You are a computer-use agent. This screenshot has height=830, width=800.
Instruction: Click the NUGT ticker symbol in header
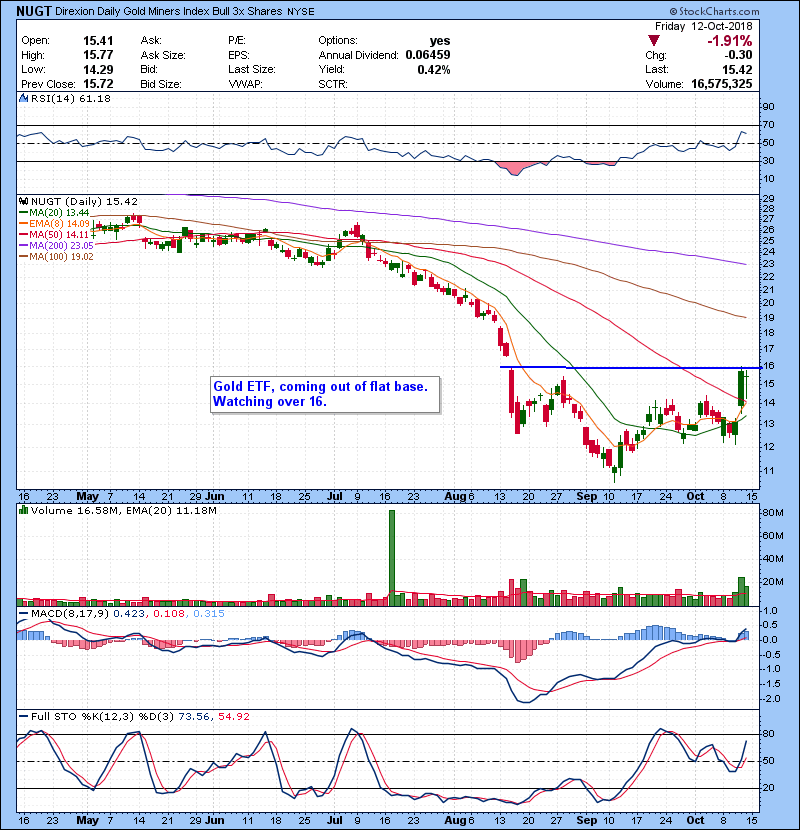34,11
